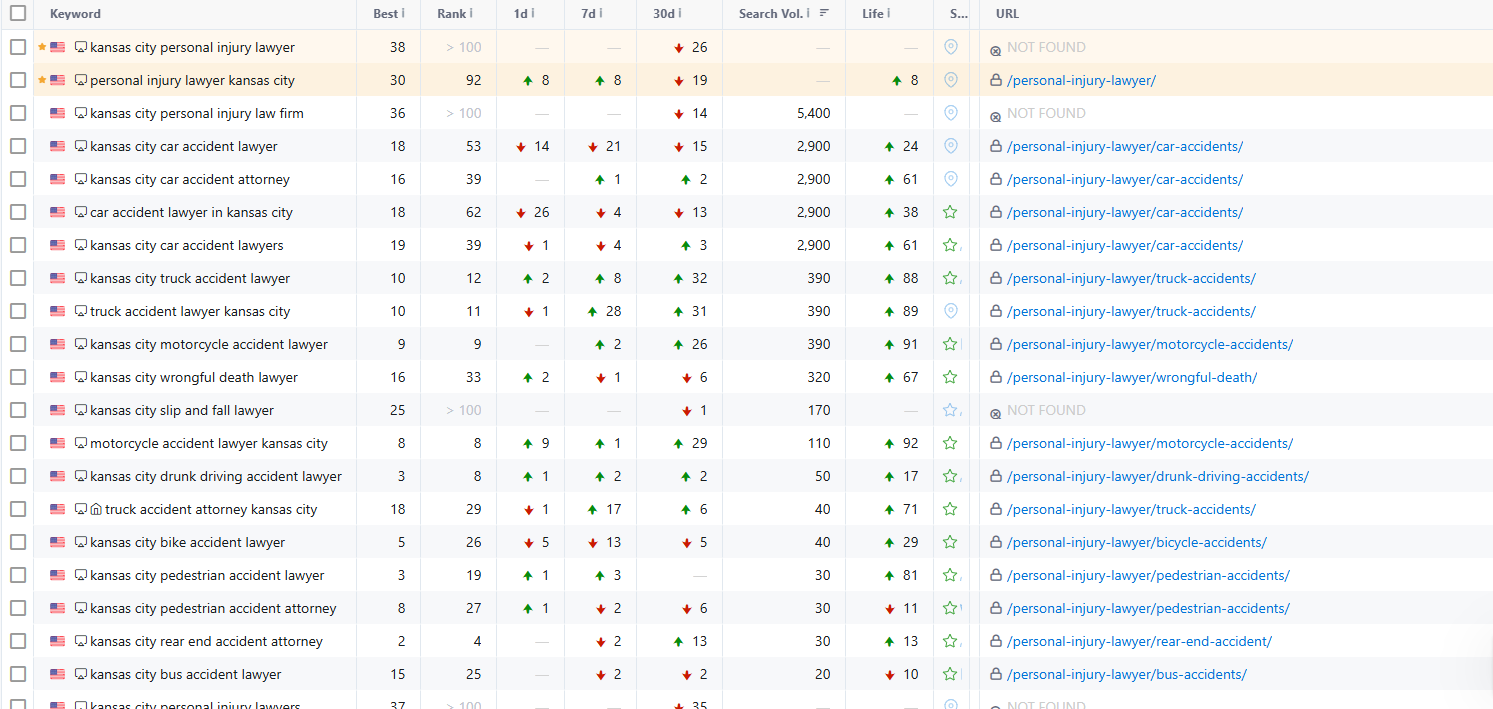1493x709 pixels.
Task: Click the green star icon for 'motorcycle accident lawyer kansas city'
Action: (x=950, y=443)
